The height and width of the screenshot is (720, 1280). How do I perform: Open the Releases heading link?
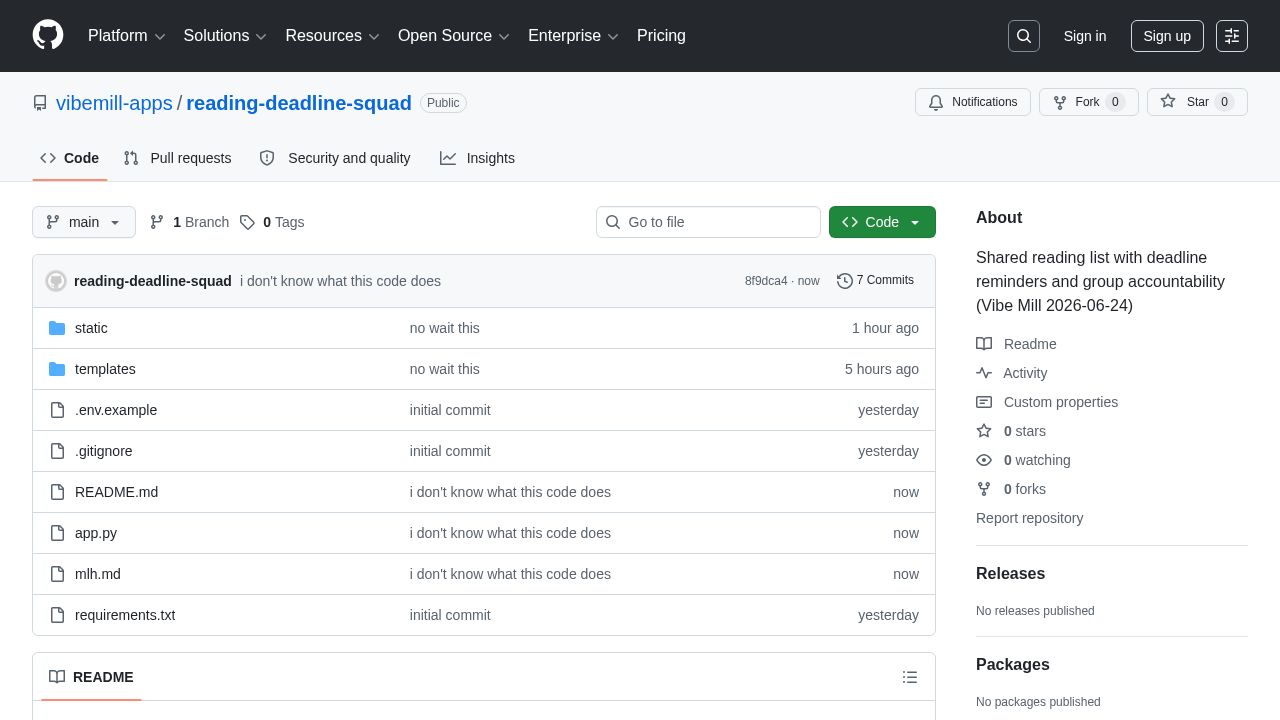(x=1010, y=574)
